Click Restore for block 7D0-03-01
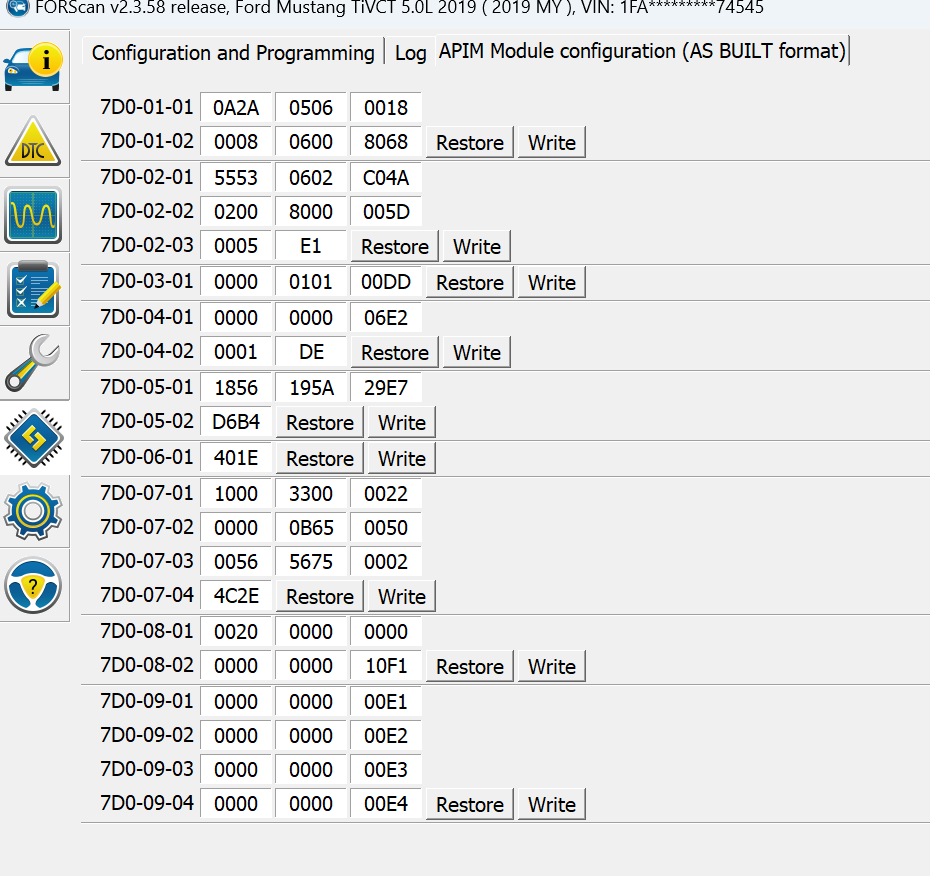This screenshot has width=930, height=876. coord(470,282)
